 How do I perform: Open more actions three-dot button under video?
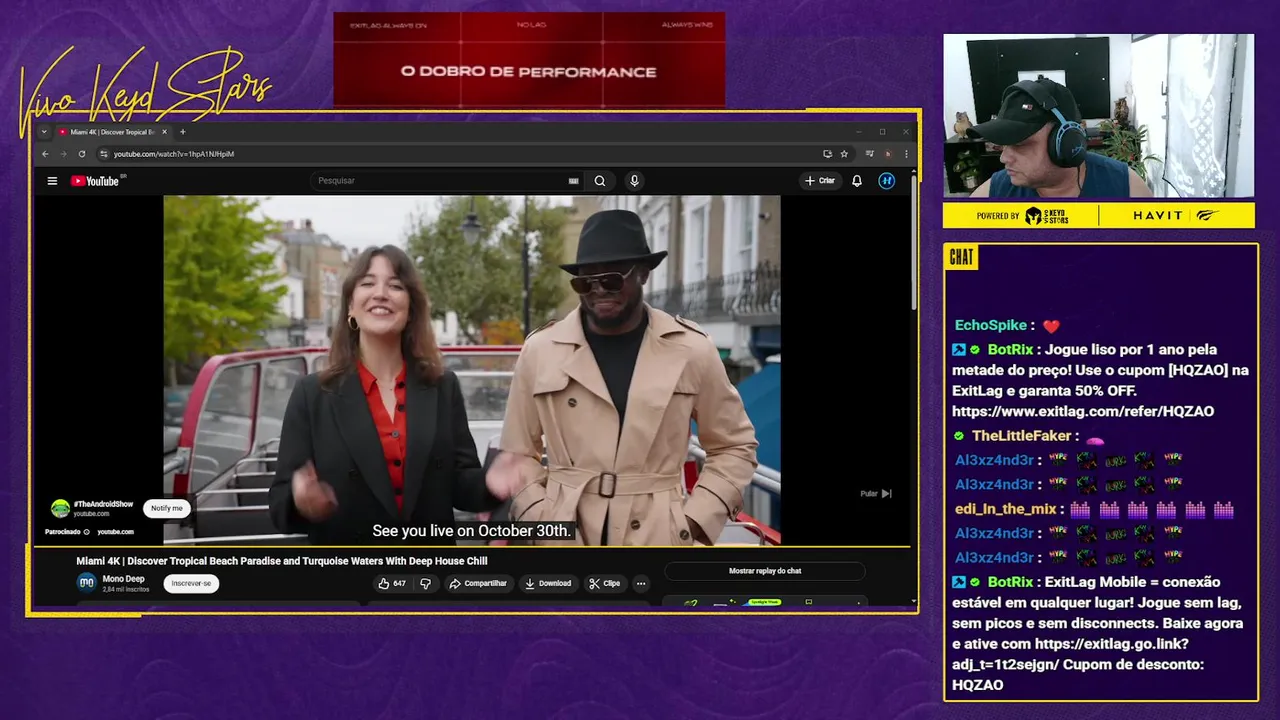coord(641,583)
